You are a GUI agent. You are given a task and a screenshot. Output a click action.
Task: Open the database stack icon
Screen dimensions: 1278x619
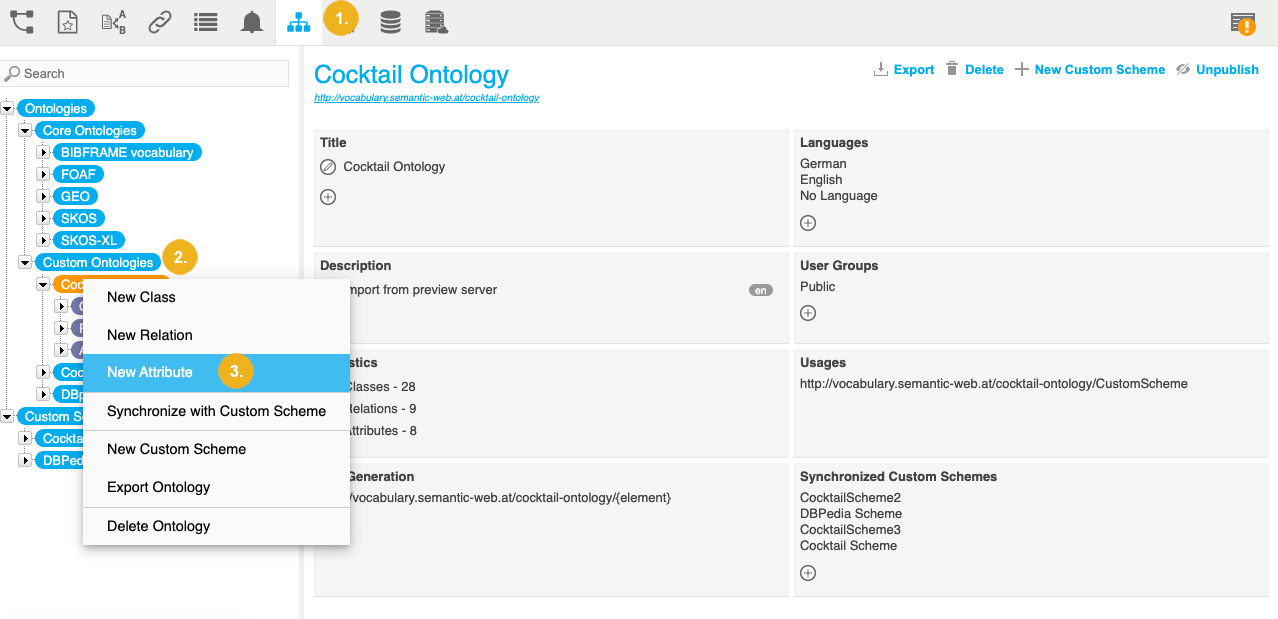[390, 22]
